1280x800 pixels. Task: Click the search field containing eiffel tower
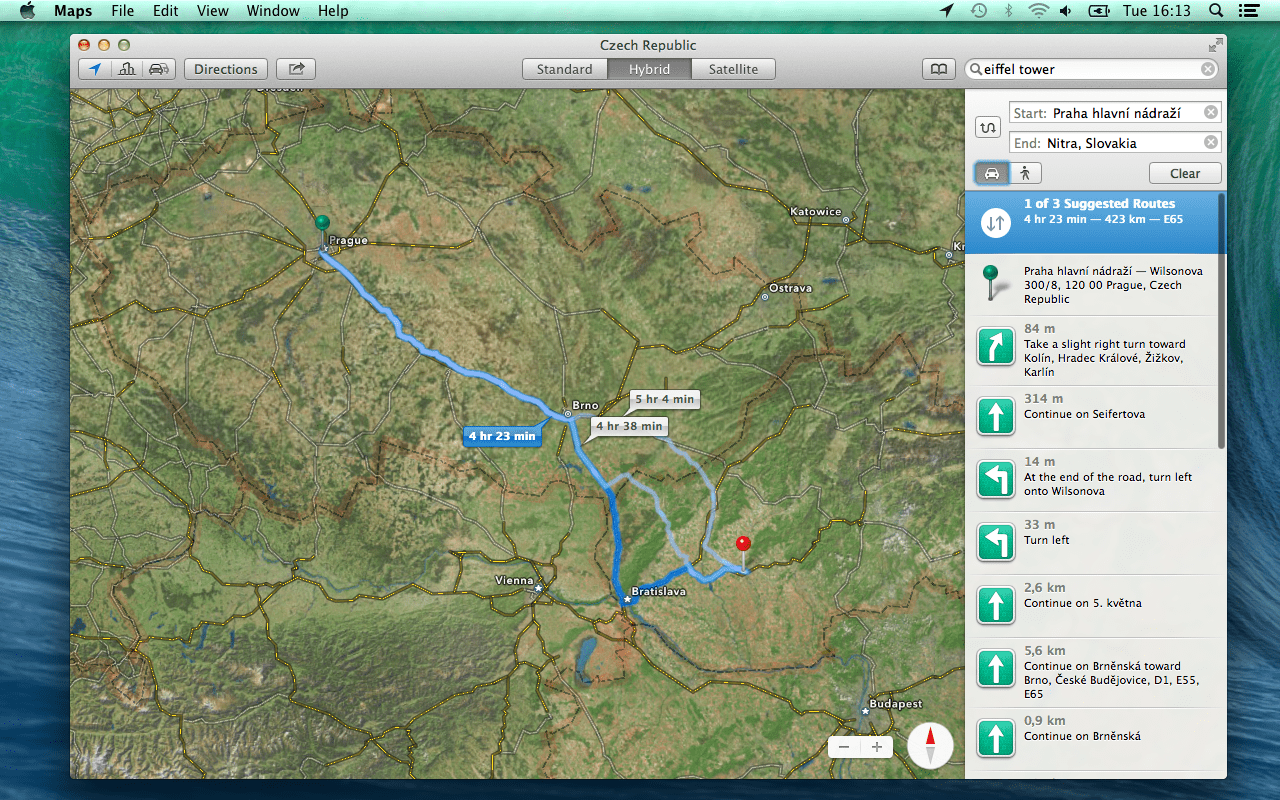coord(1091,69)
